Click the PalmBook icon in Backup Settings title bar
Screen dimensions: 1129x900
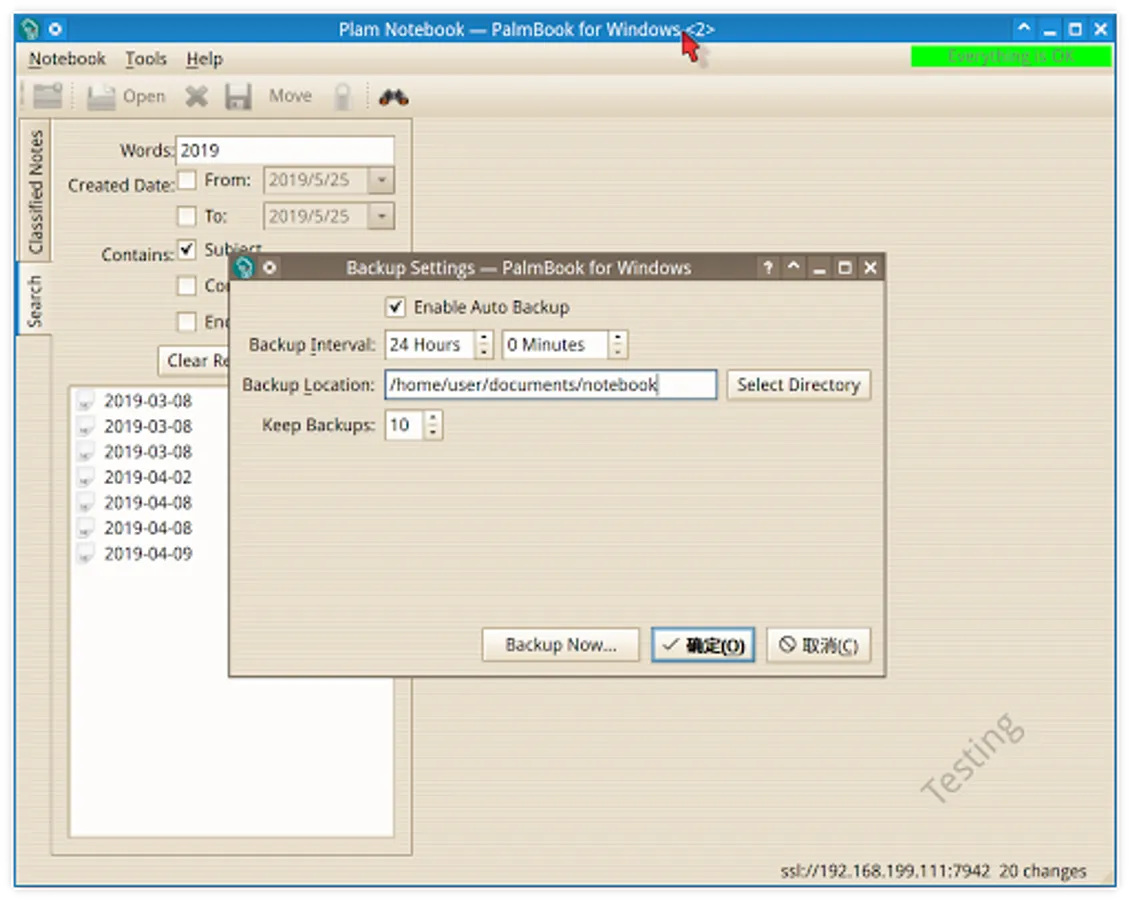click(243, 268)
